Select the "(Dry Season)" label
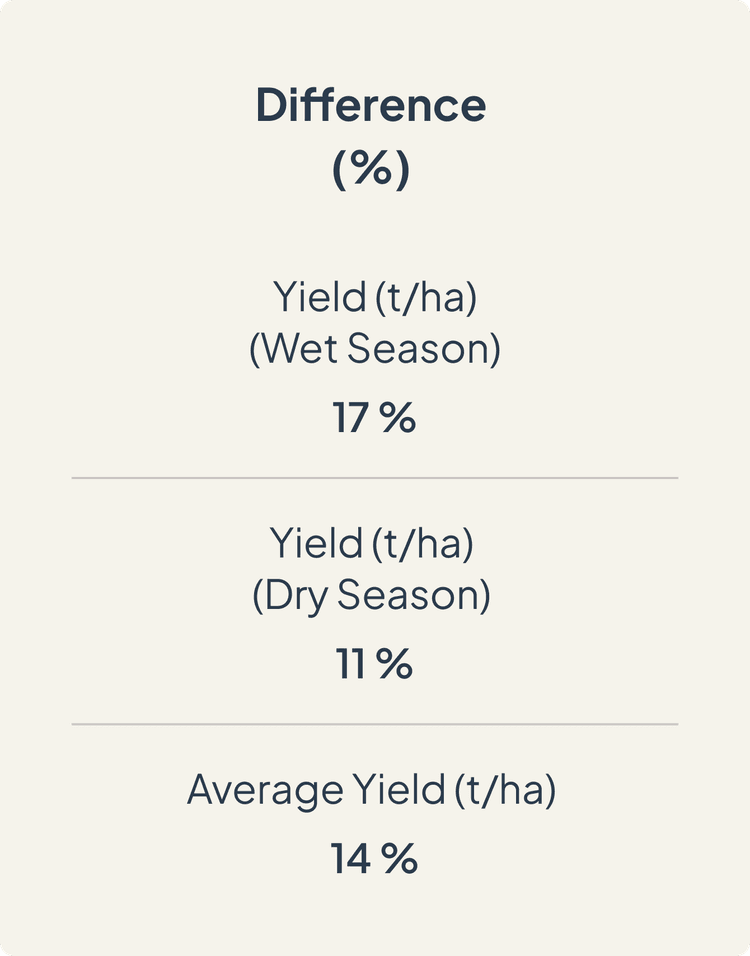The height and width of the screenshot is (956, 750). point(371,595)
